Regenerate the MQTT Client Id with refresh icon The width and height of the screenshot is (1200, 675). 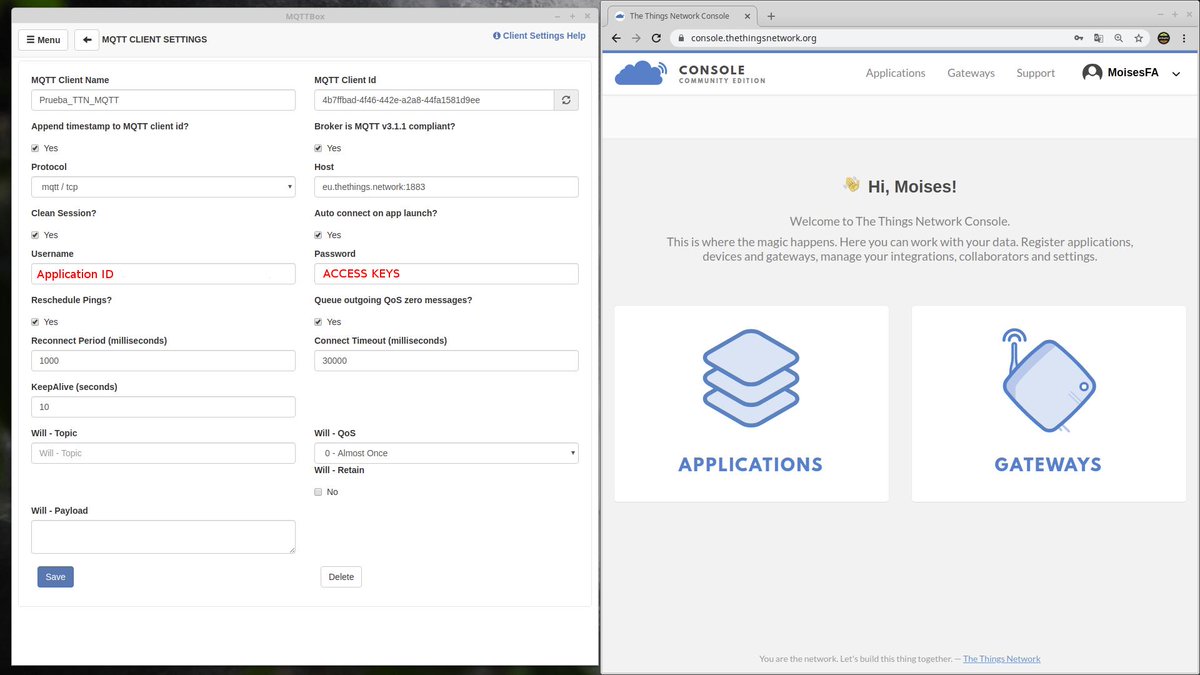[567, 100]
